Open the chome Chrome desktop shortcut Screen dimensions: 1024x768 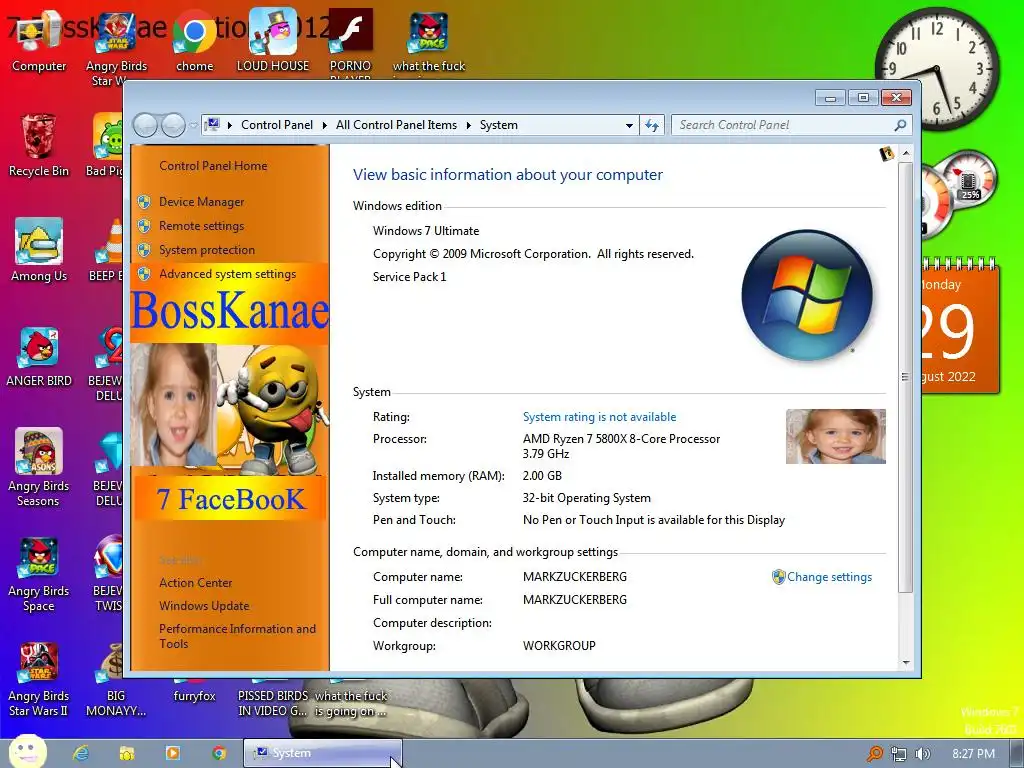tap(195, 42)
